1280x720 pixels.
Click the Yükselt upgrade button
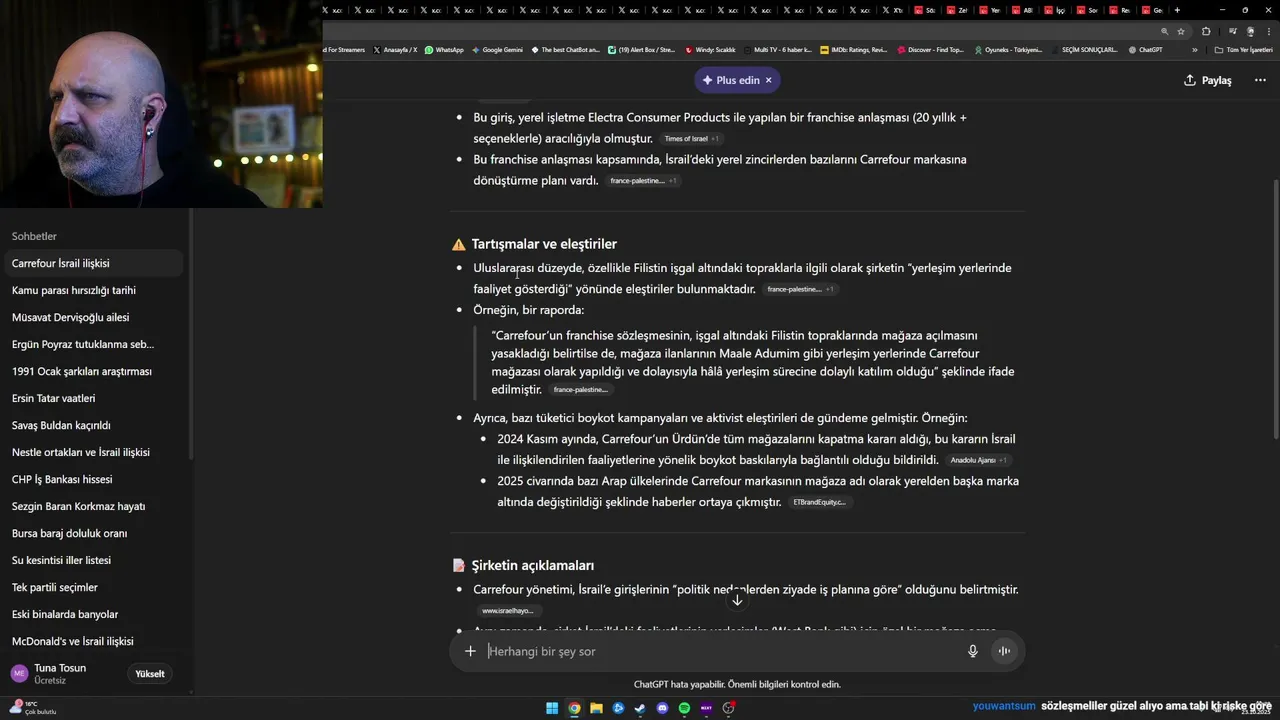pos(150,674)
